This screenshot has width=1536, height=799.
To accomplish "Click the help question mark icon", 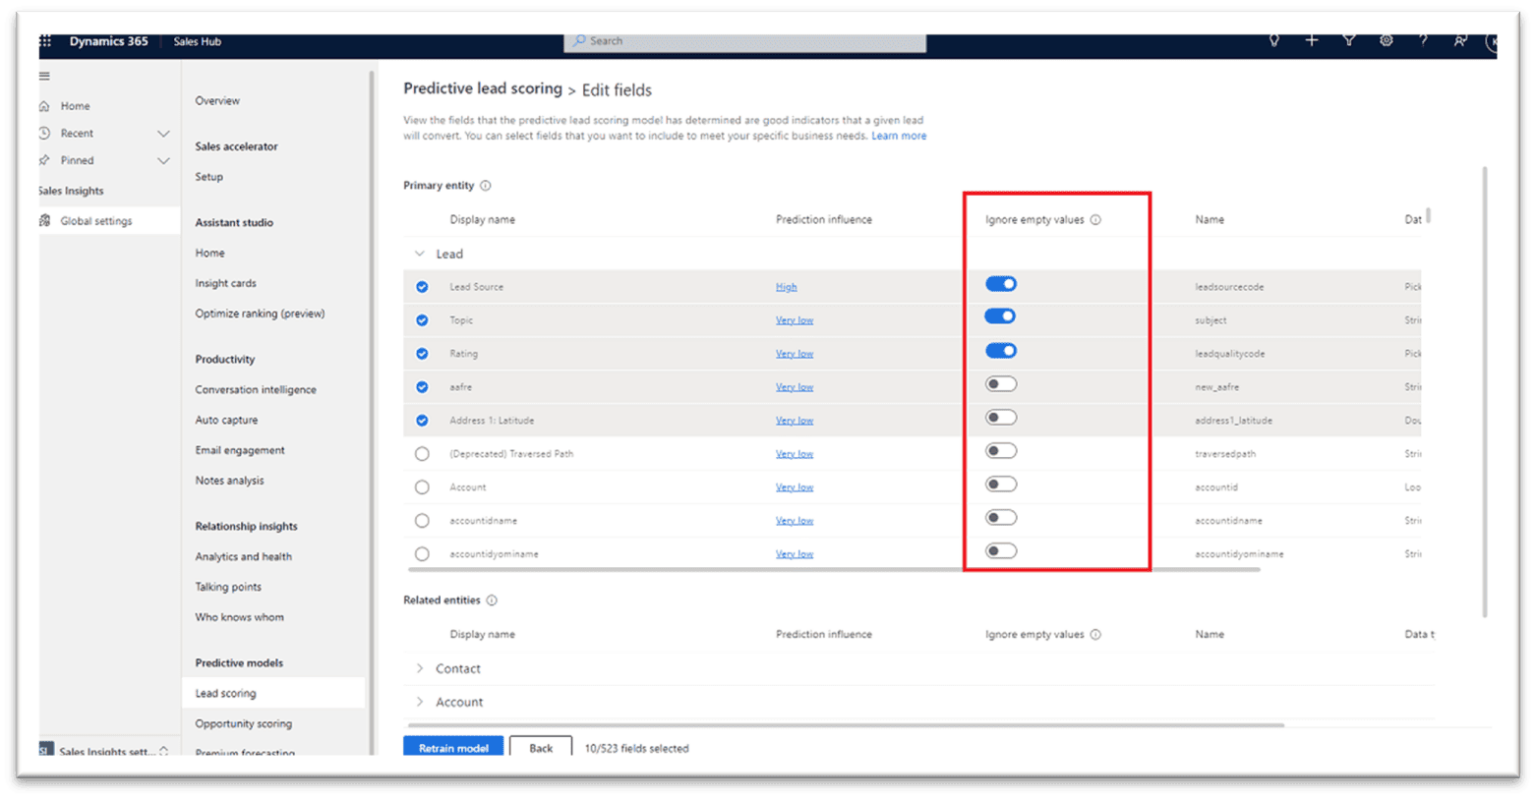I will (x=1423, y=41).
